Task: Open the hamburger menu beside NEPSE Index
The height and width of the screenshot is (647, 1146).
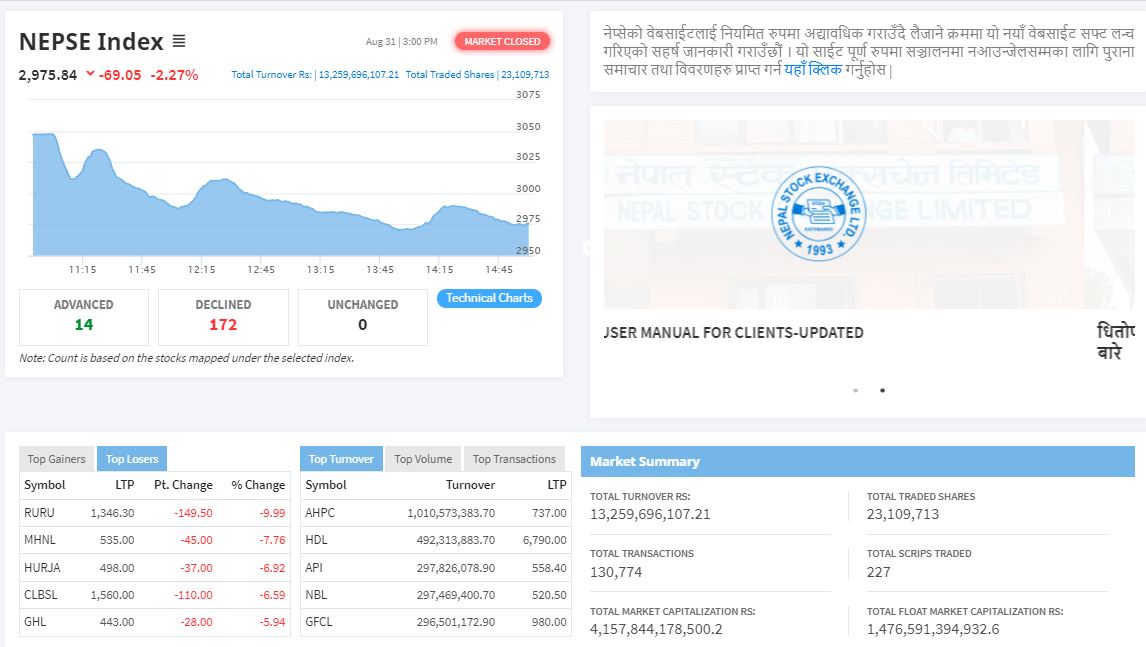Action: [x=179, y=41]
